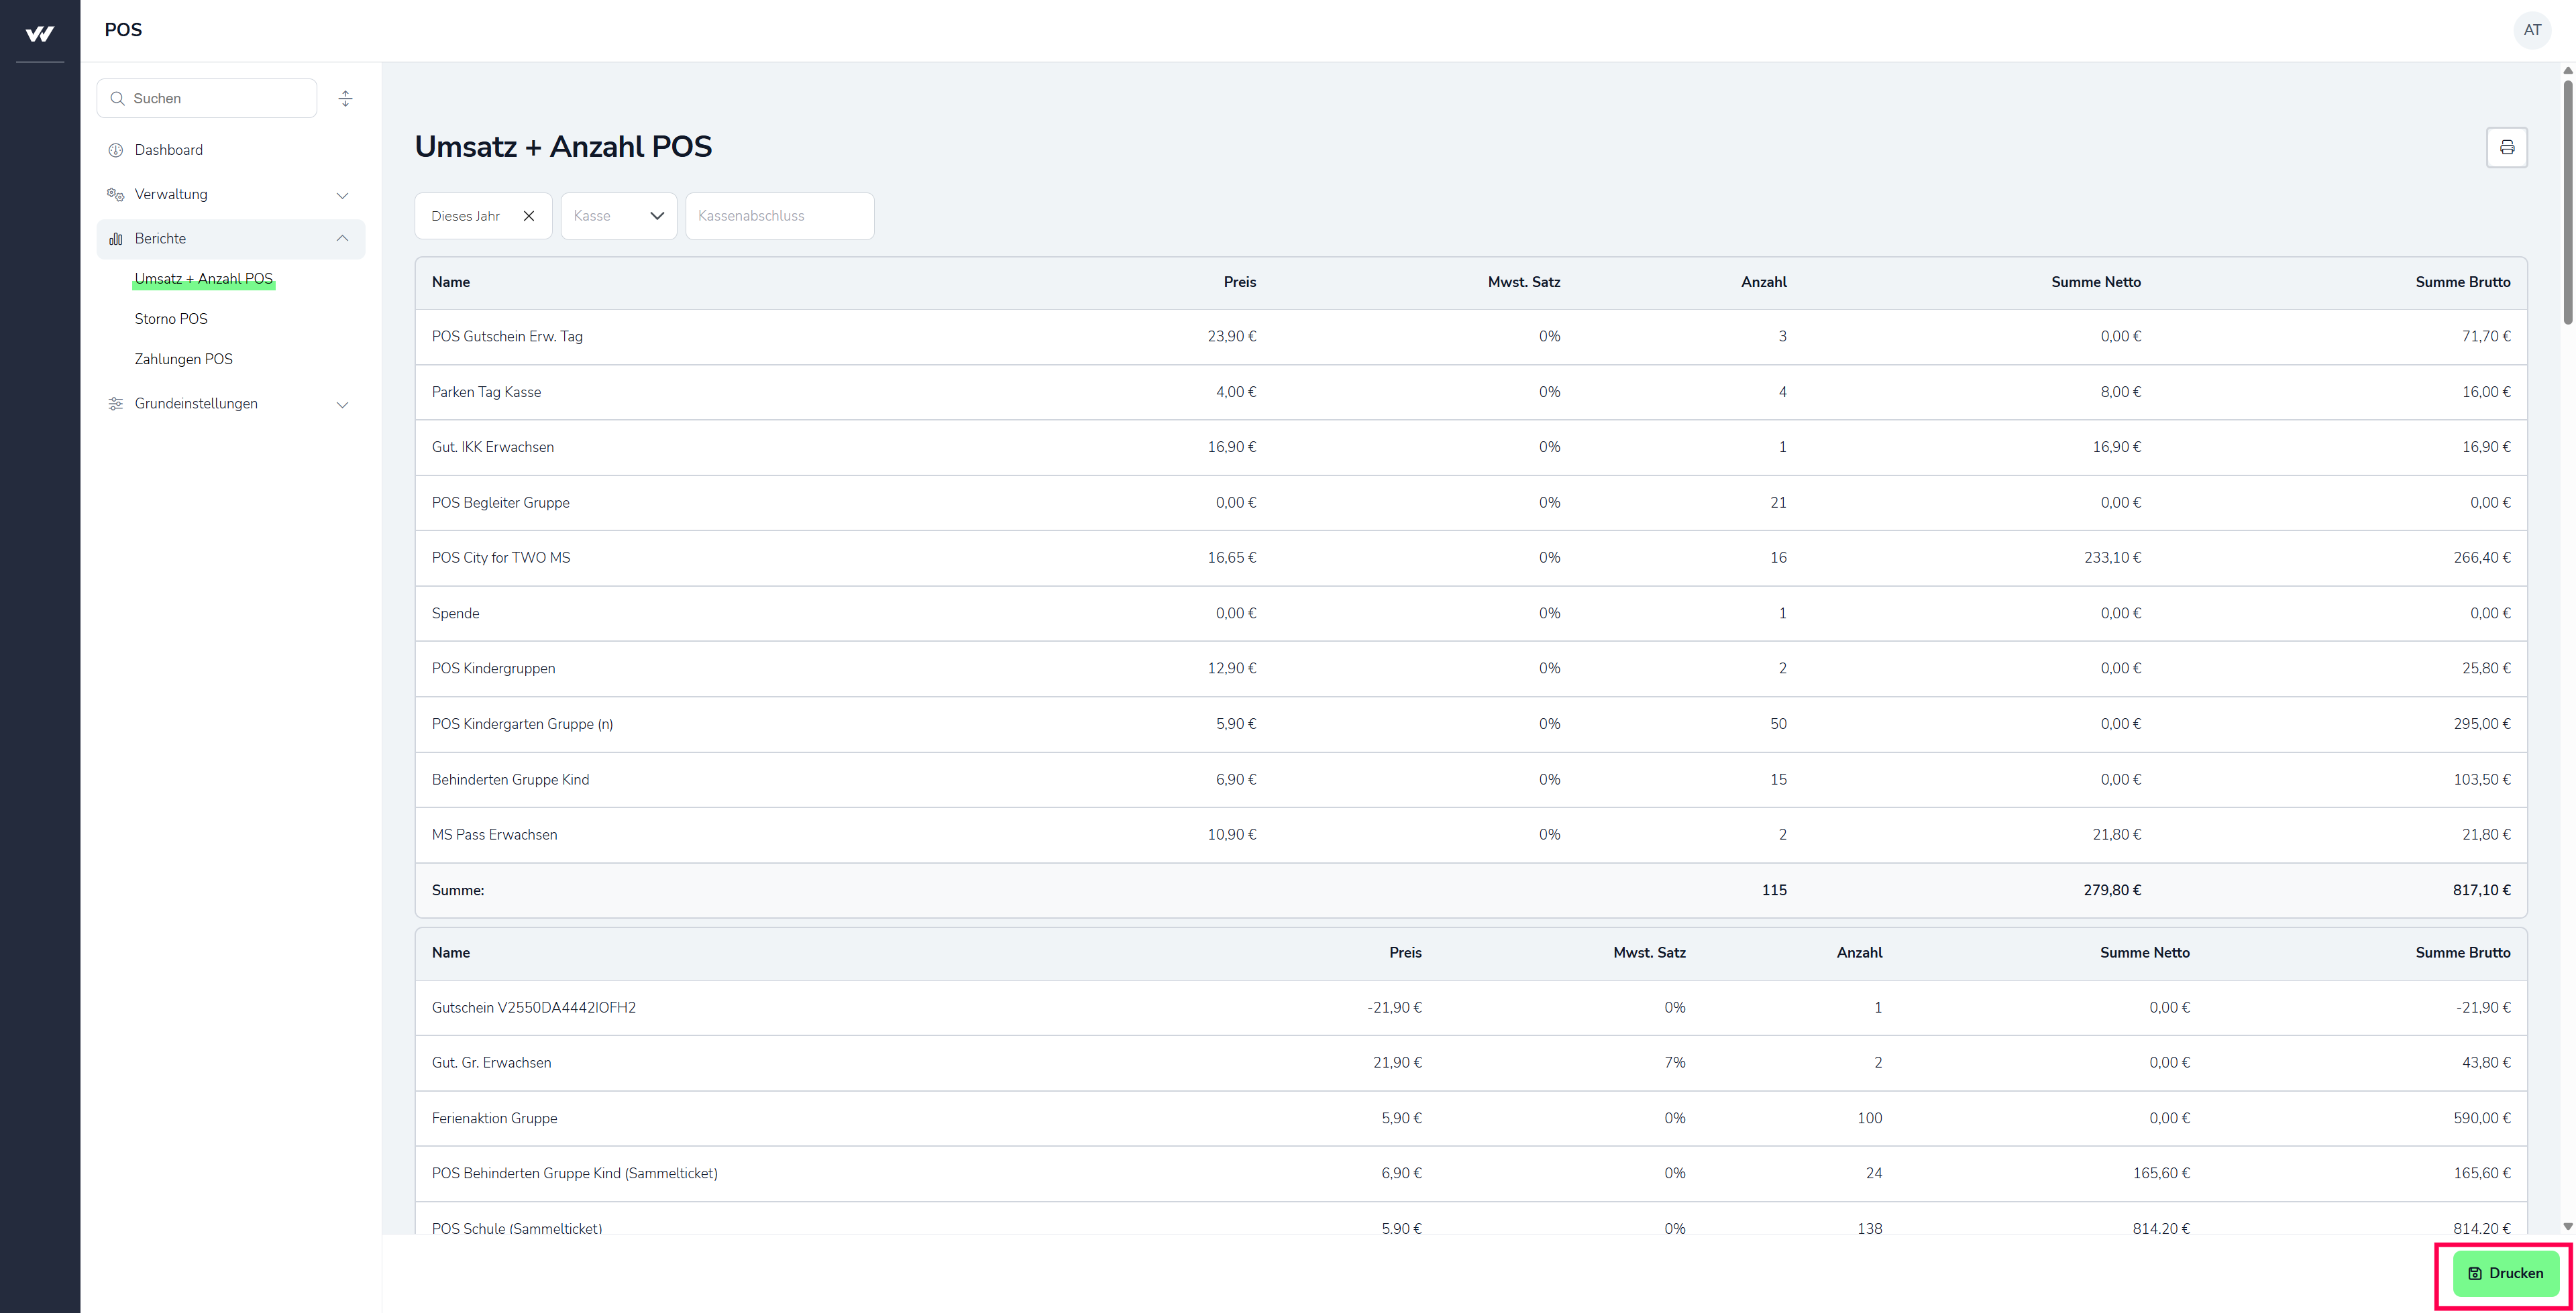Click the Verwaltung gears icon
2576x1313 pixels.
[116, 194]
